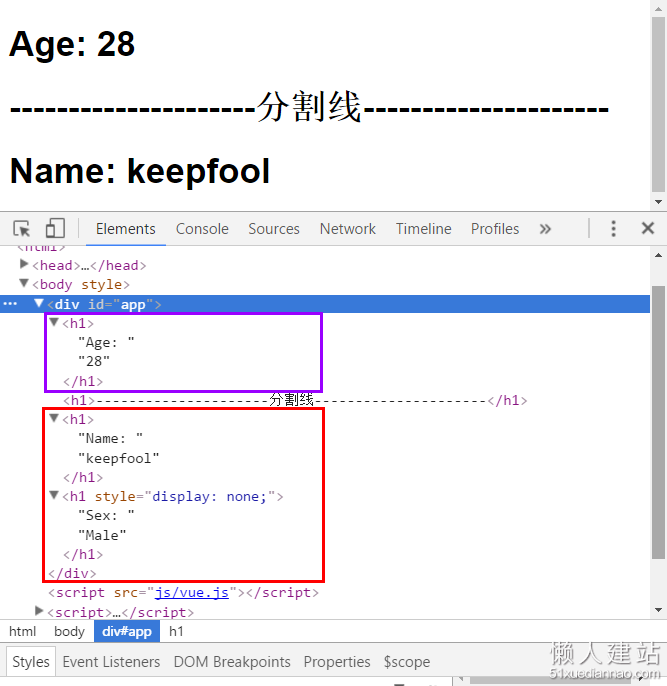667x686 pixels.
Task: Click the Age: 28 page heading
Action: coord(72,44)
